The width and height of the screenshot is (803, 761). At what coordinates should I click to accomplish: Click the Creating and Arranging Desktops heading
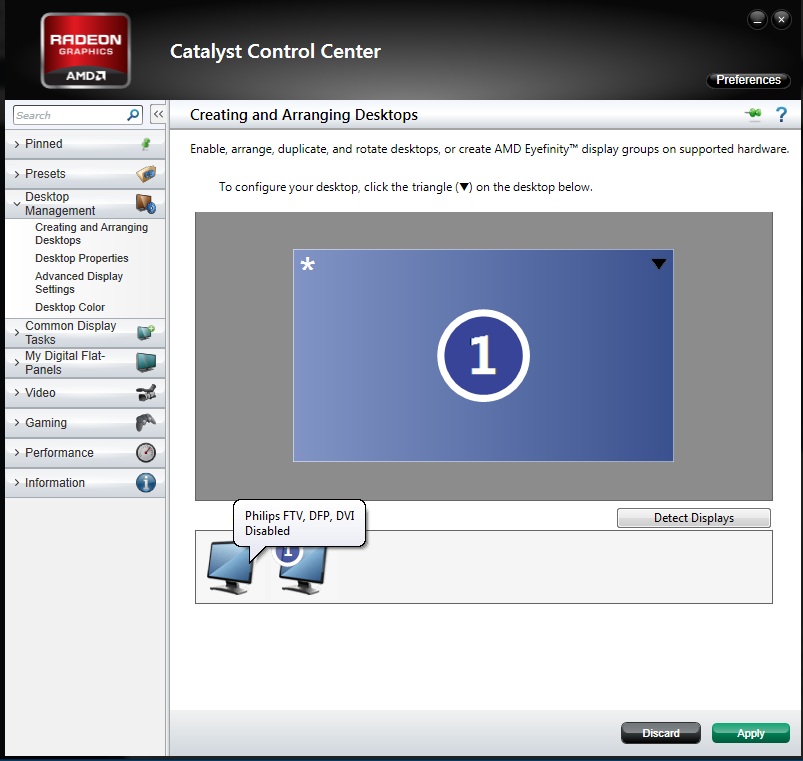click(304, 115)
